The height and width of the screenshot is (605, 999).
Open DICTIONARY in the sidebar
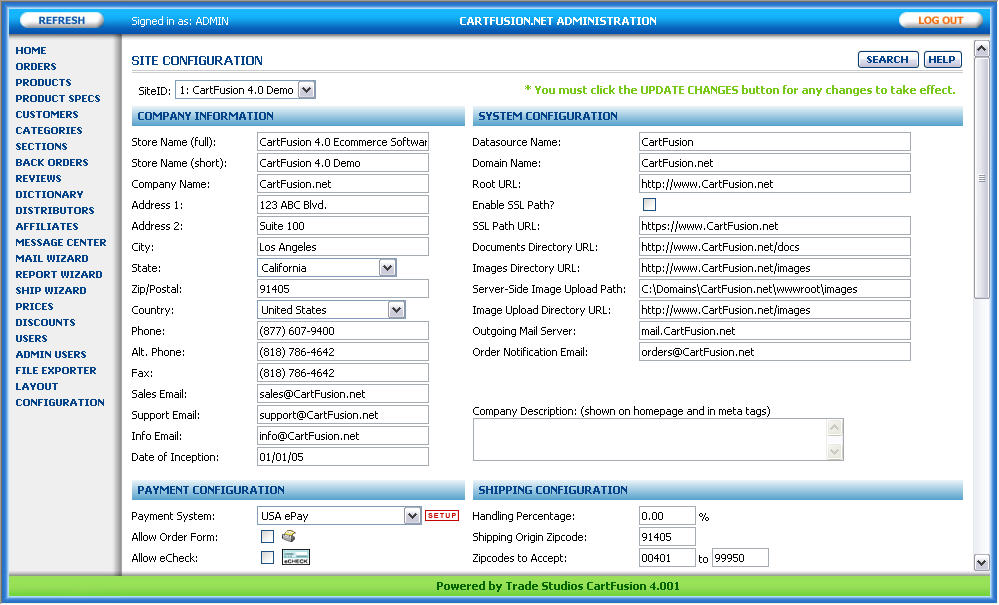click(49, 194)
